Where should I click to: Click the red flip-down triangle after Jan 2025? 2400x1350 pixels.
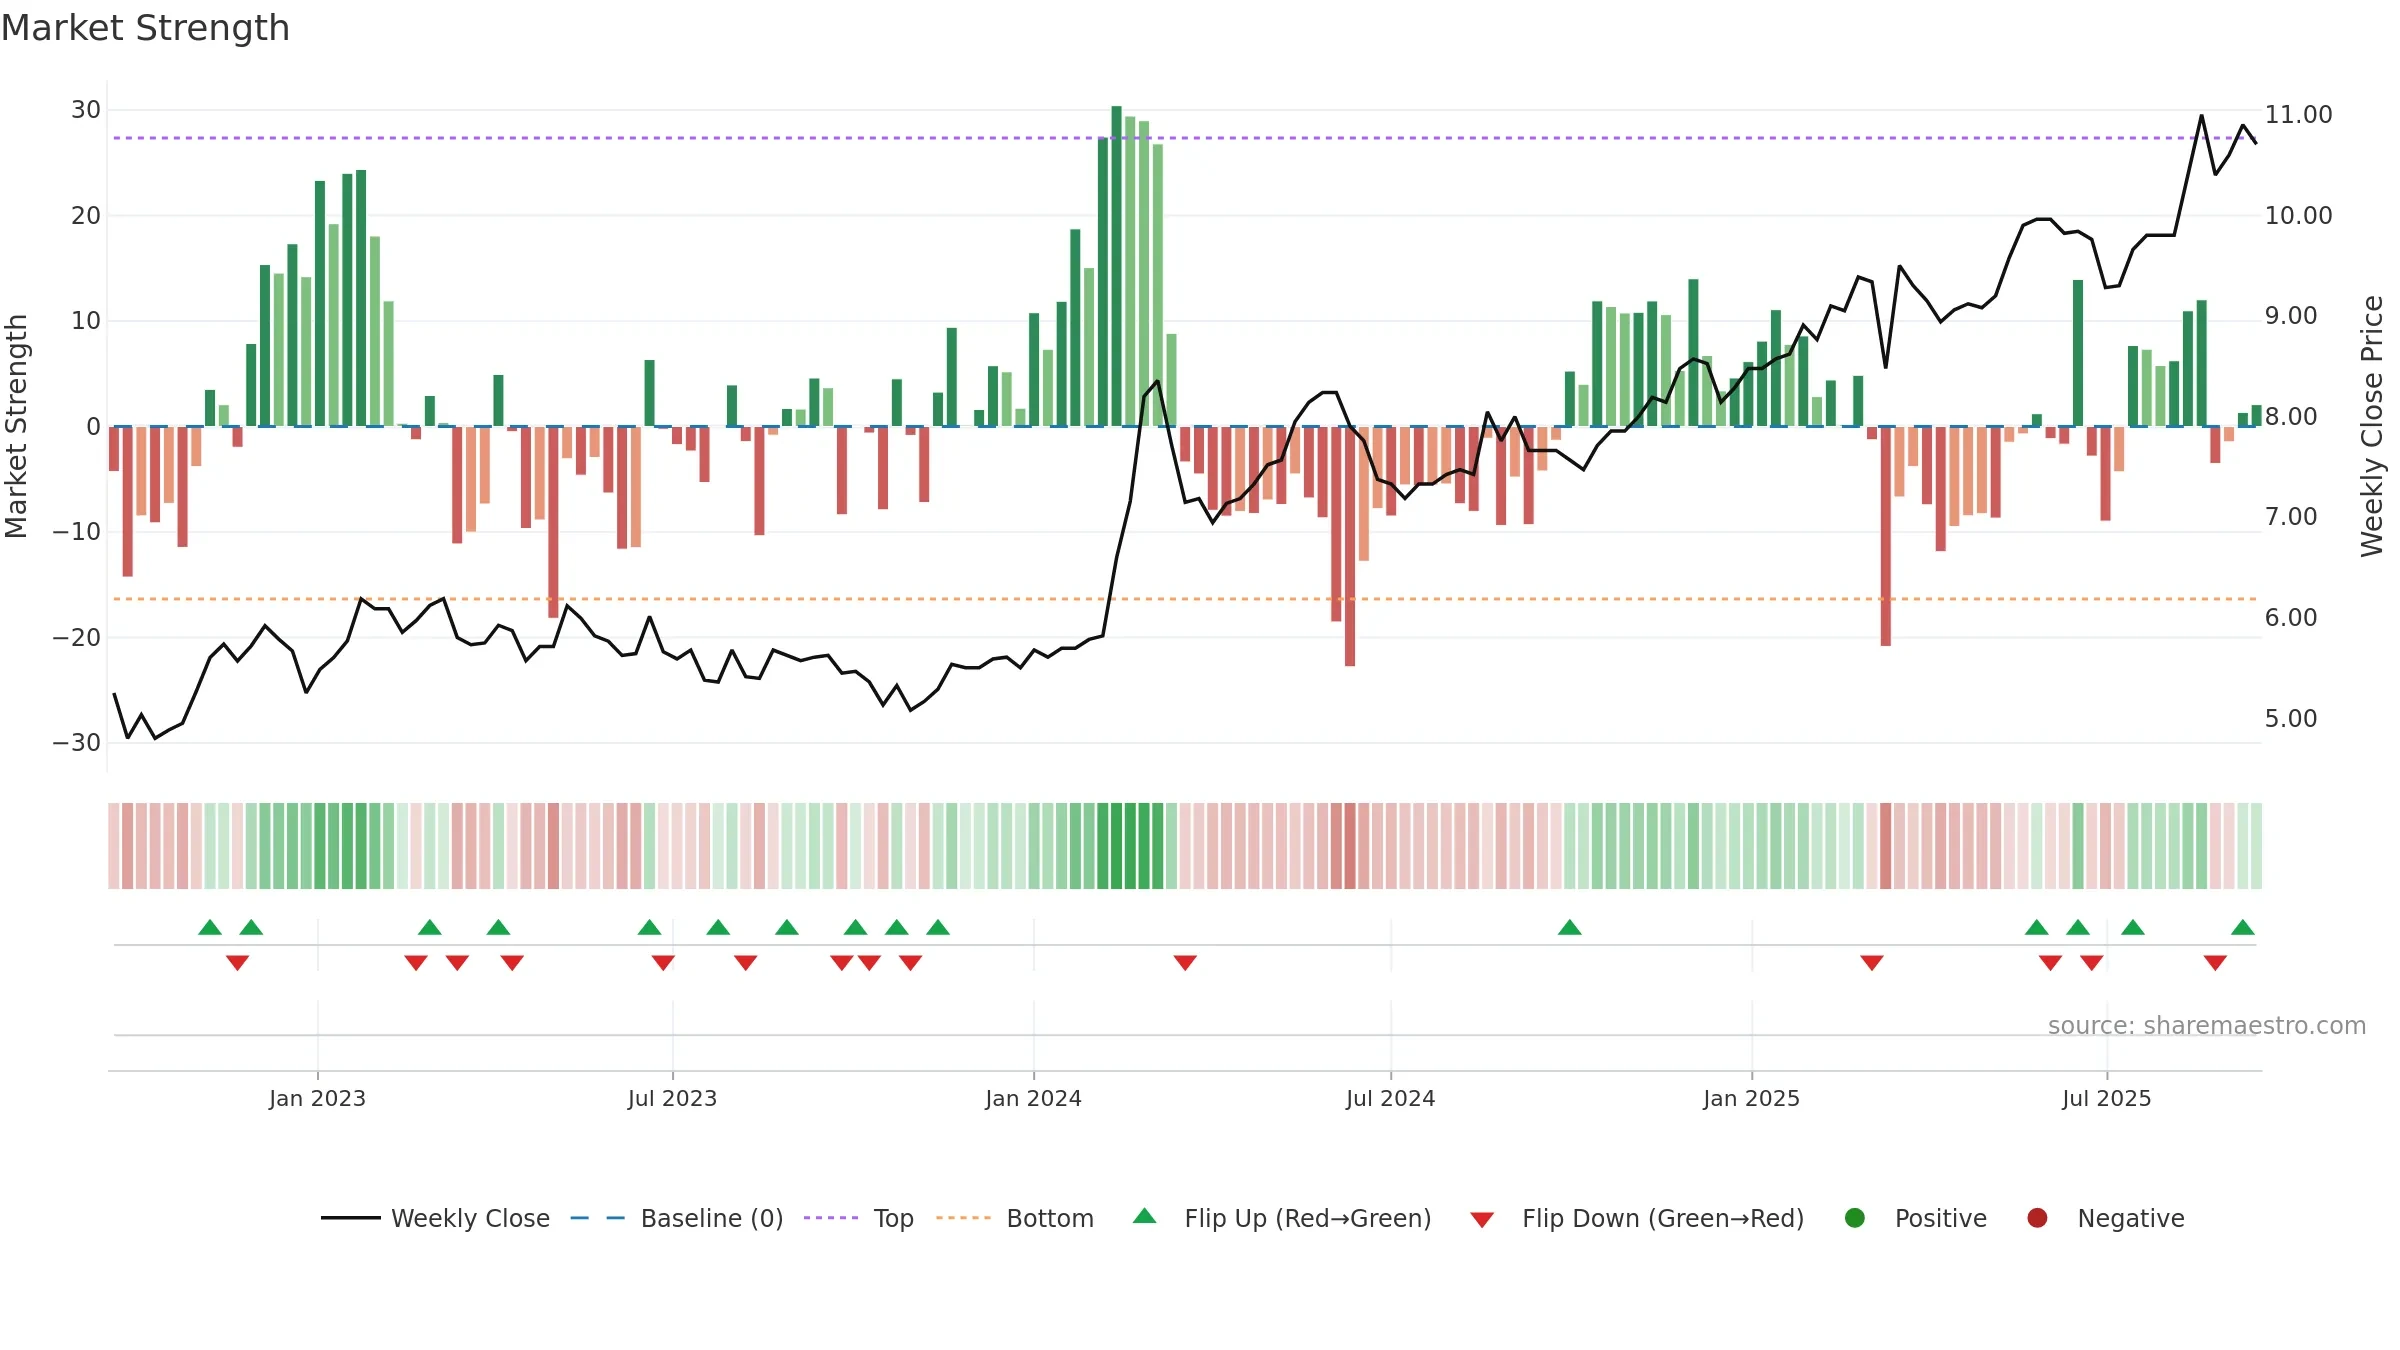click(1872, 963)
